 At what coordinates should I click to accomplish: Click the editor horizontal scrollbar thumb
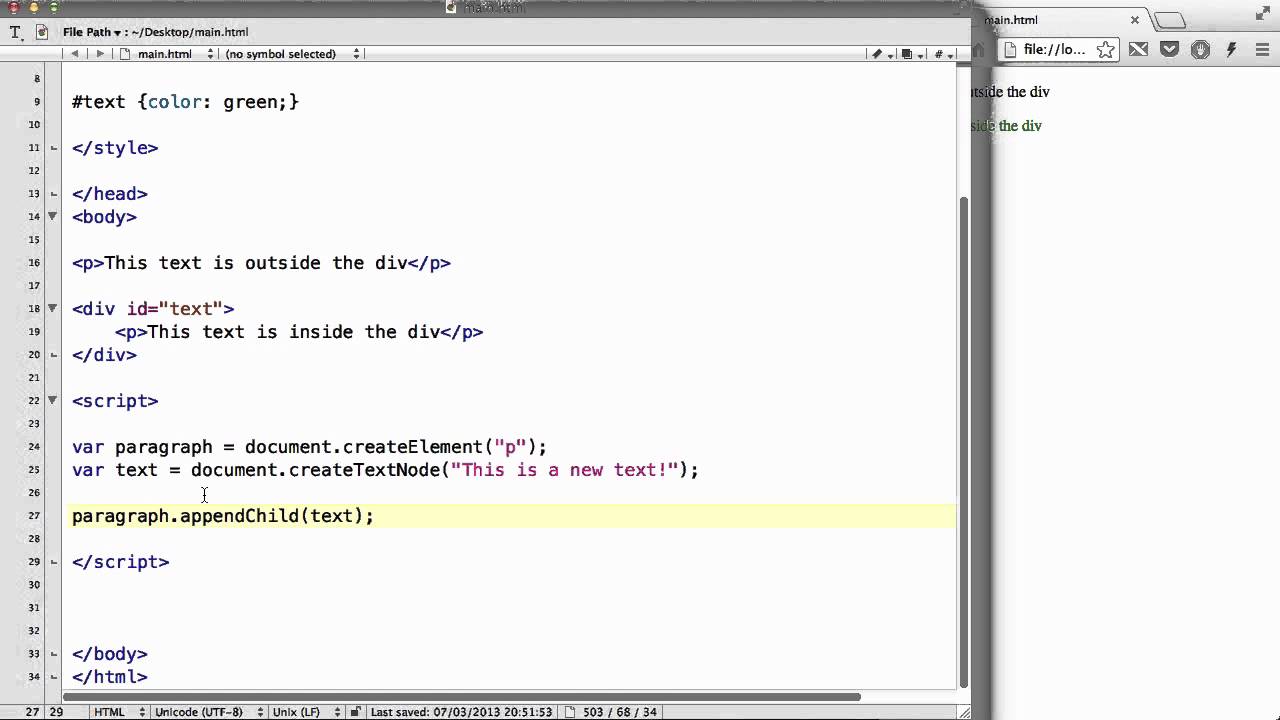tap(462, 696)
